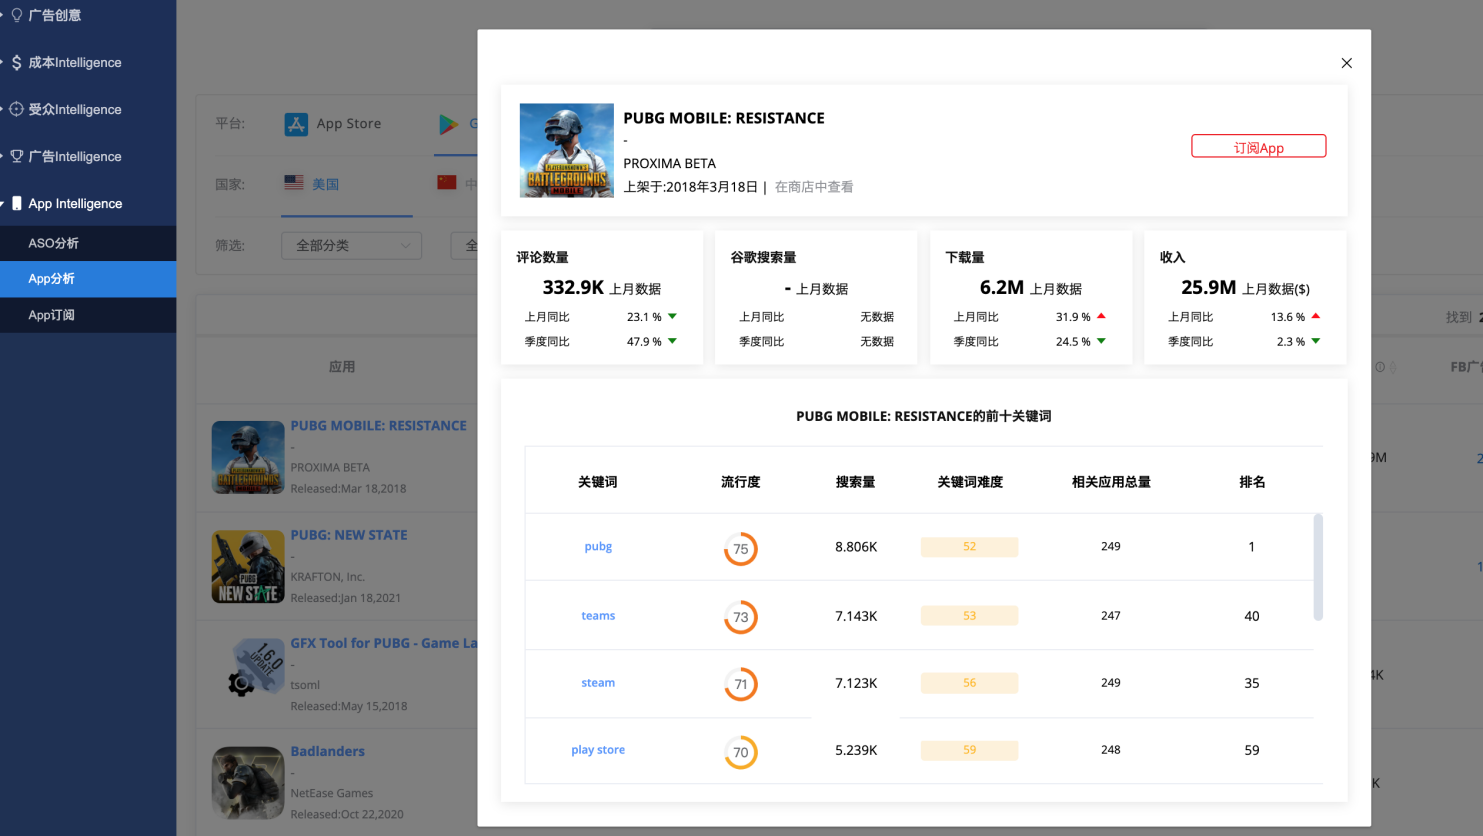Open the play store keyword link
This screenshot has height=836, width=1483.
tap(598, 749)
